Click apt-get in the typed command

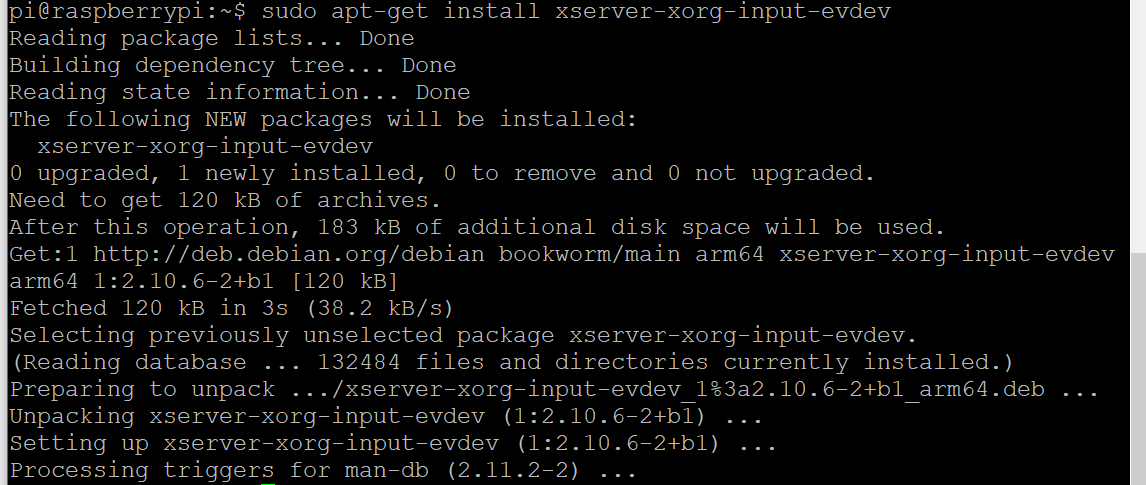click(380, 12)
